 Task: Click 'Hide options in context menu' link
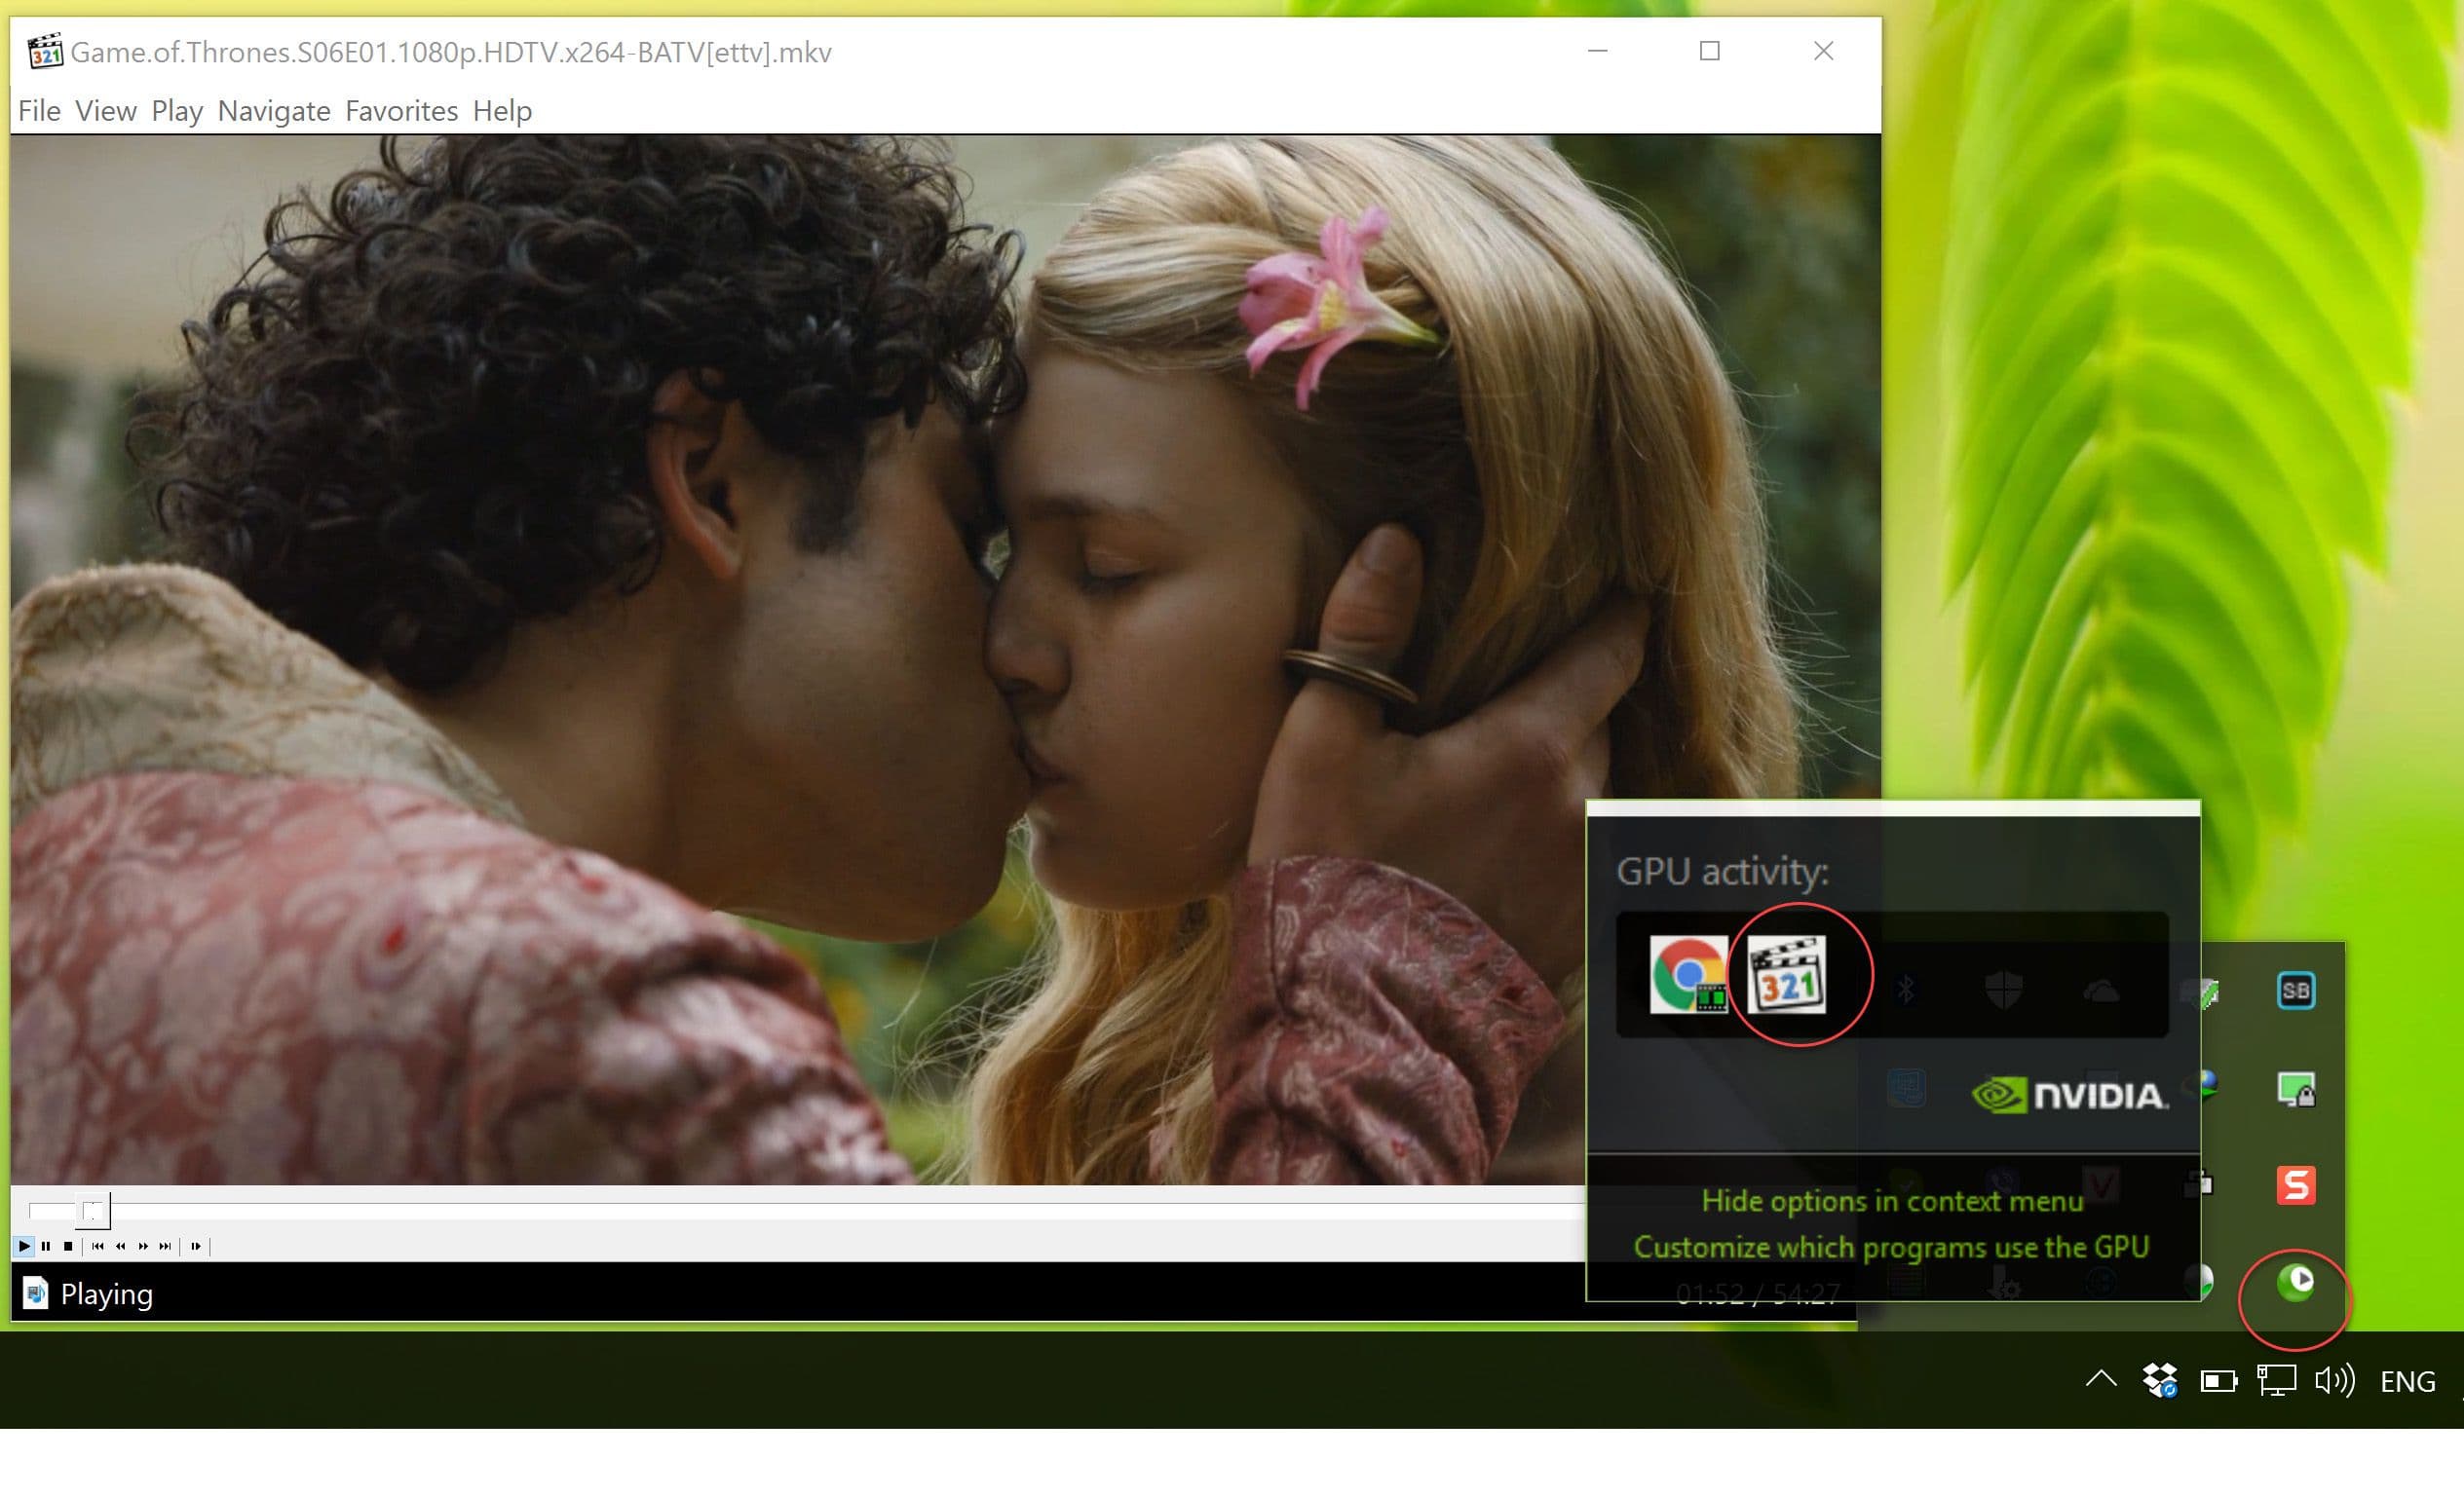coord(1893,1201)
